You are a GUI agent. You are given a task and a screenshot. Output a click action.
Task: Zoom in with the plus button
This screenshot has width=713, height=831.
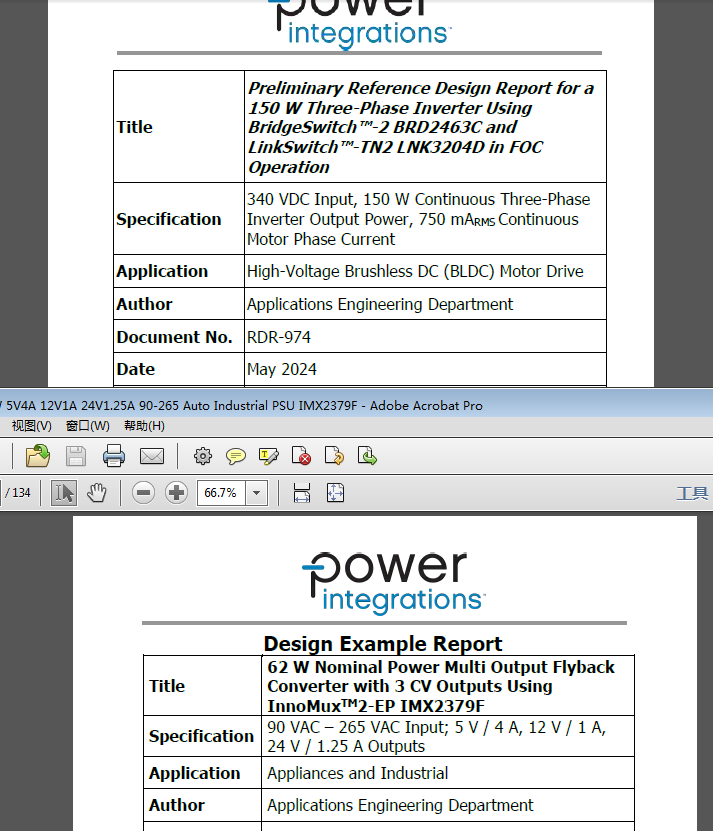click(176, 493)
